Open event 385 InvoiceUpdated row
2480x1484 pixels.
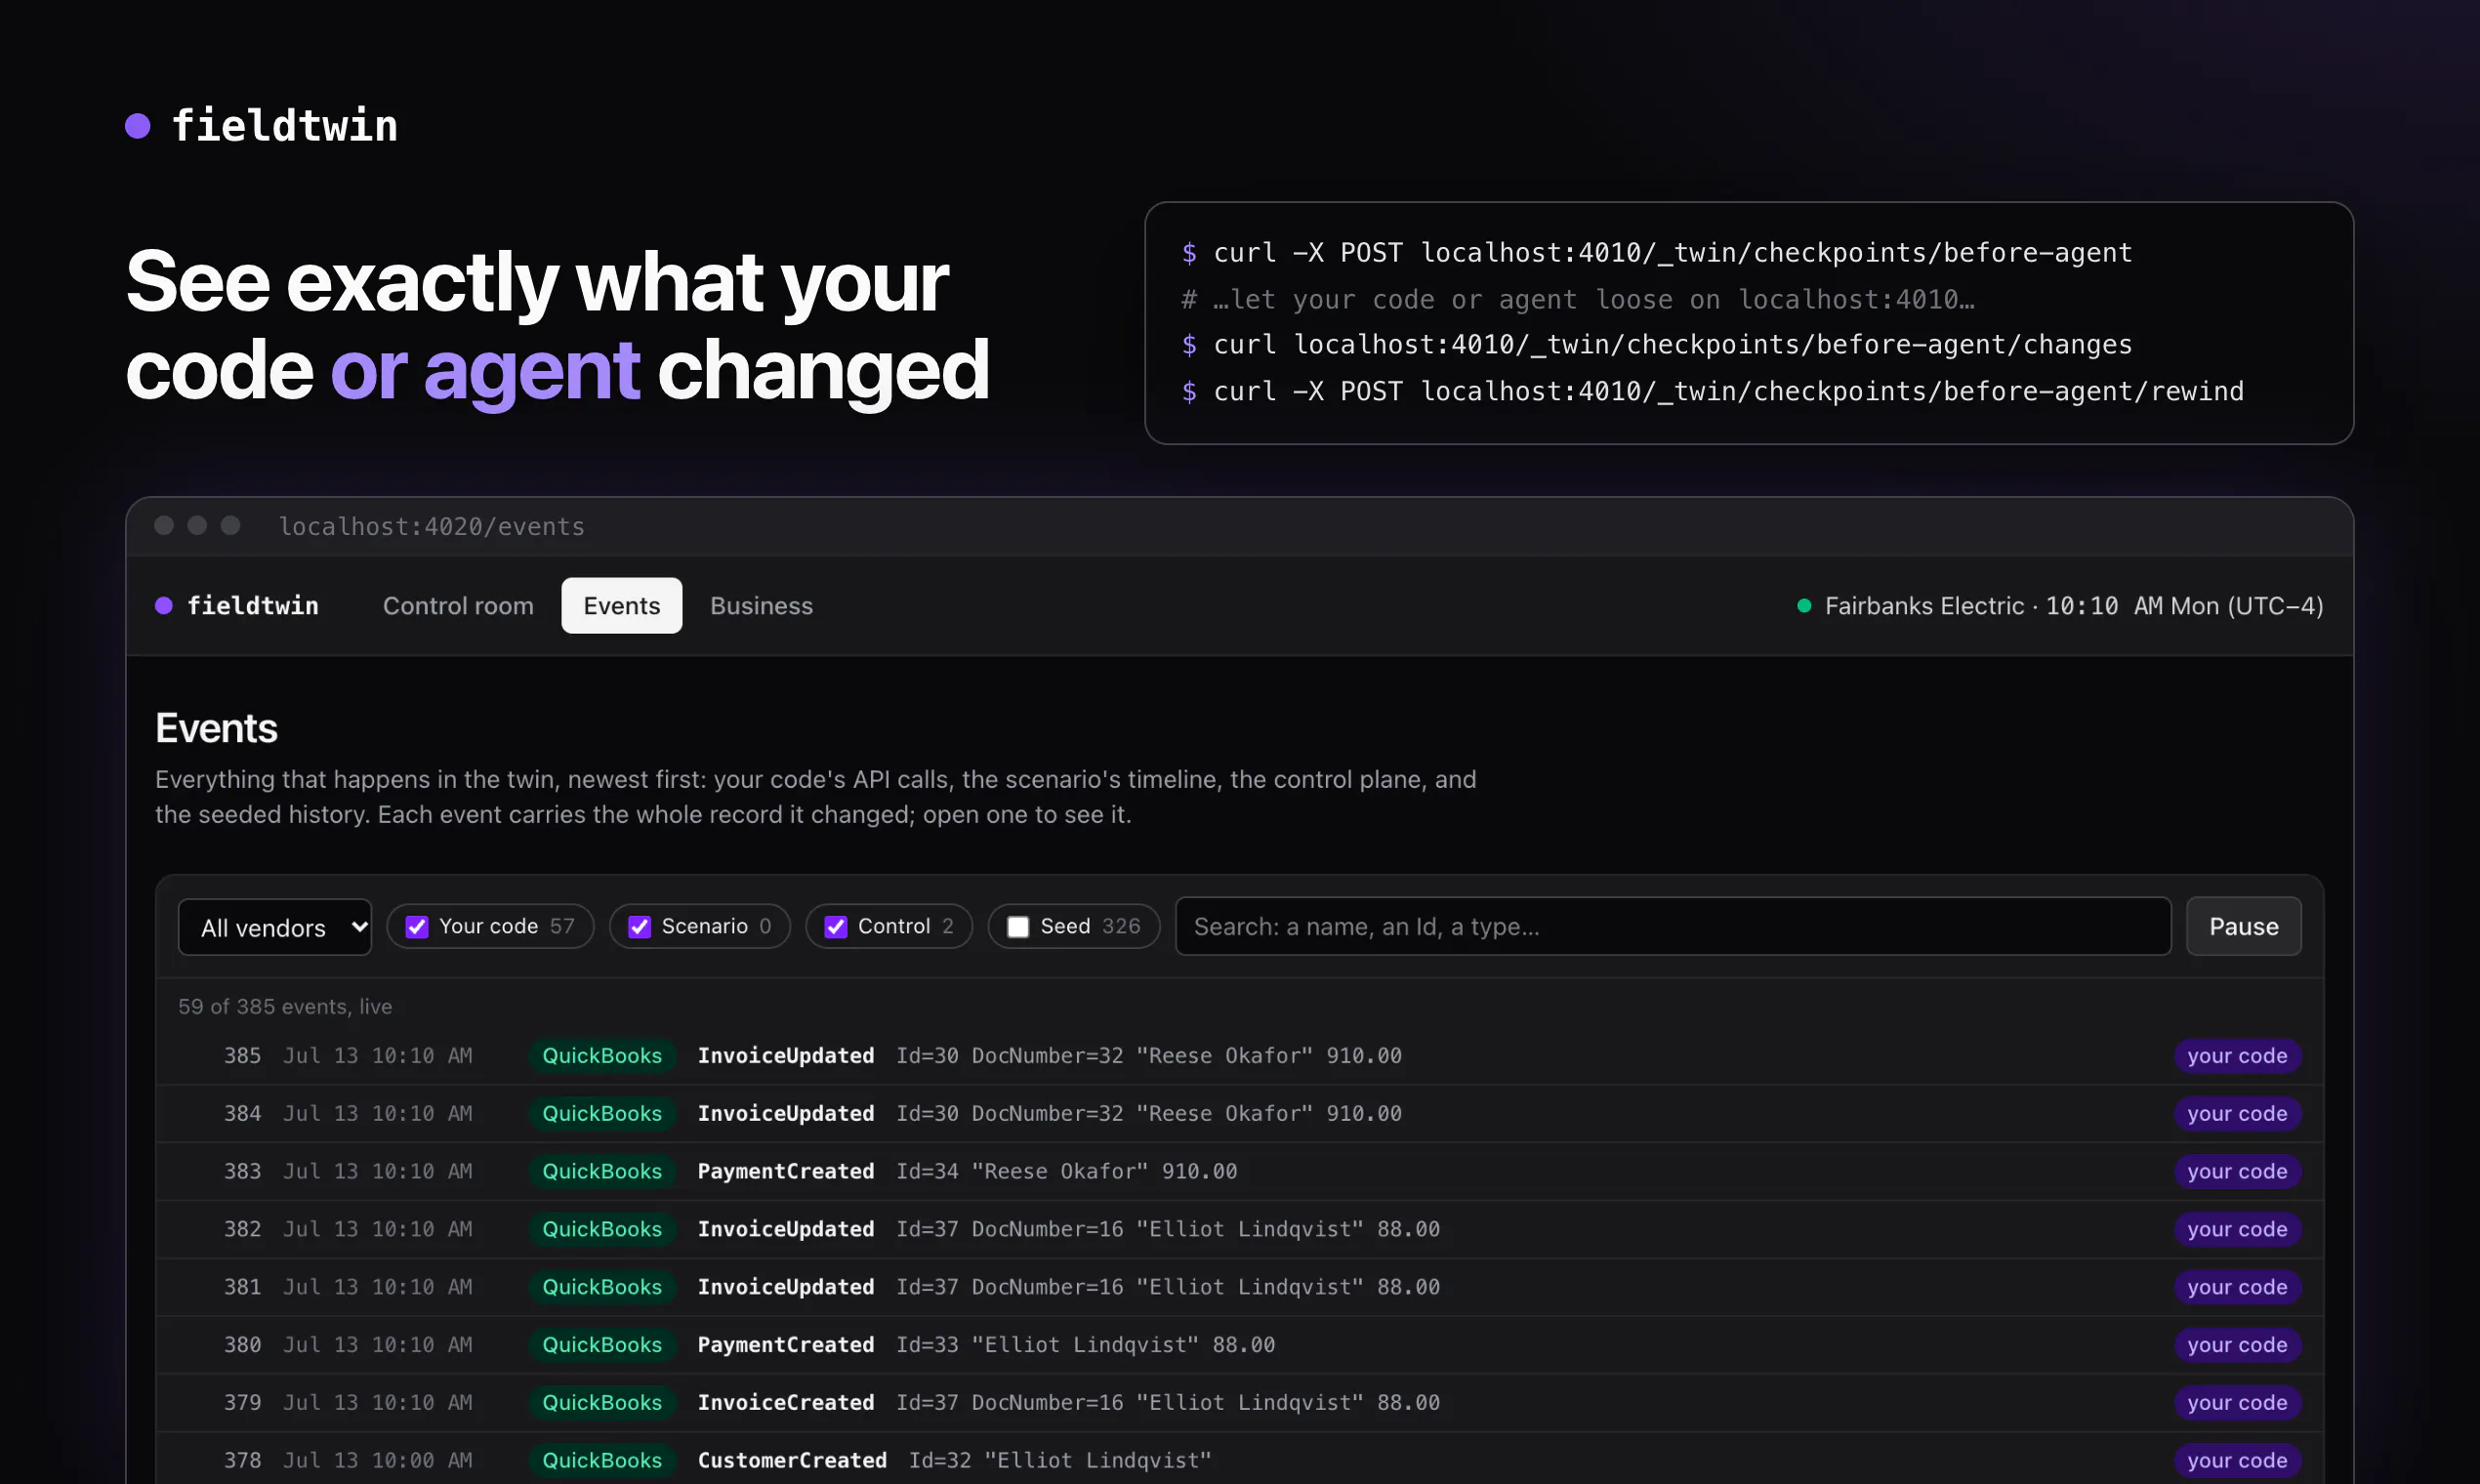click(x=1240, y=1056)
